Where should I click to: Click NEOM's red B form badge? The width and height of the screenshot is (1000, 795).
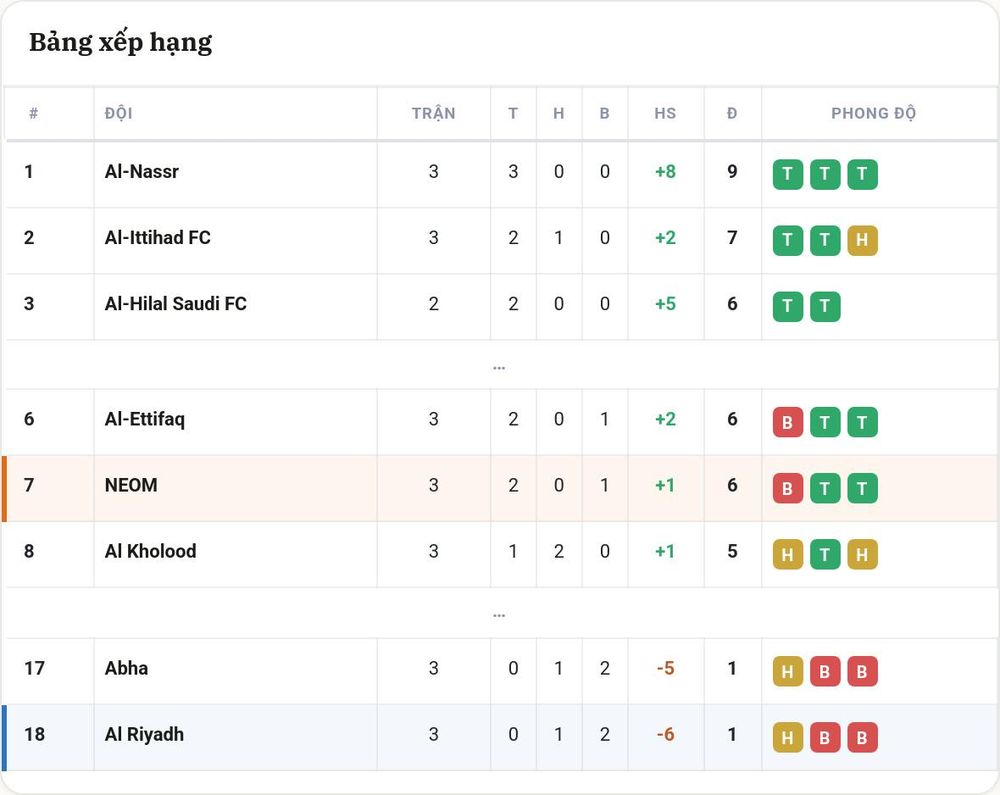[788, 488]
